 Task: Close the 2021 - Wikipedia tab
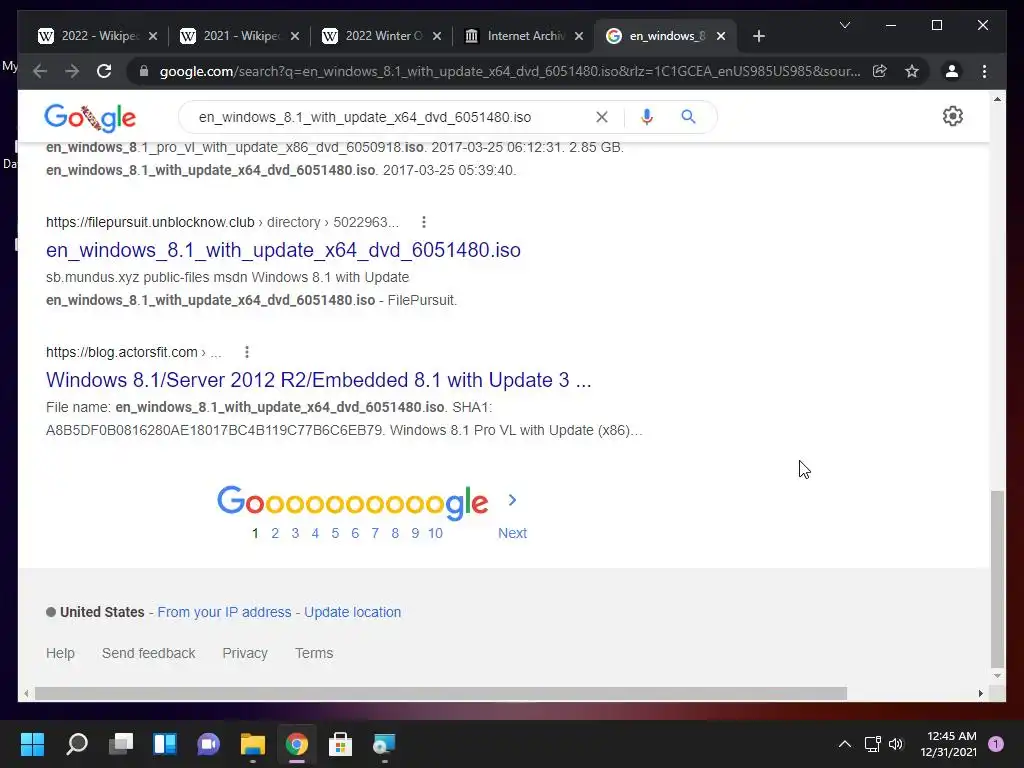(295, 36)
